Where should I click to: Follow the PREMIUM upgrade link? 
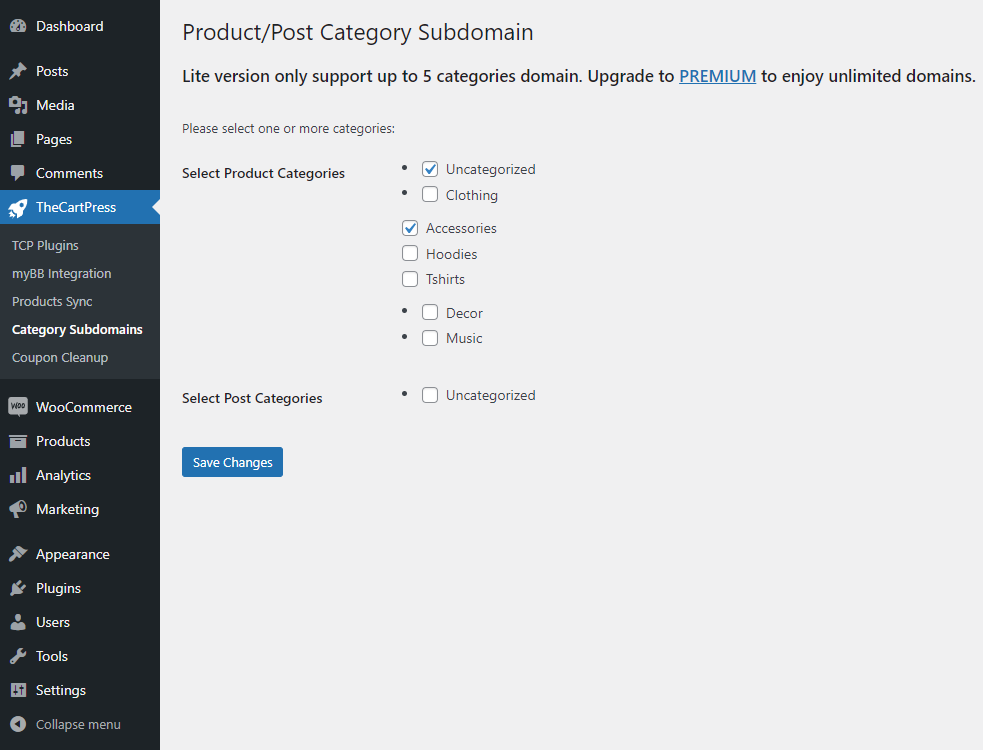[717, 76]
